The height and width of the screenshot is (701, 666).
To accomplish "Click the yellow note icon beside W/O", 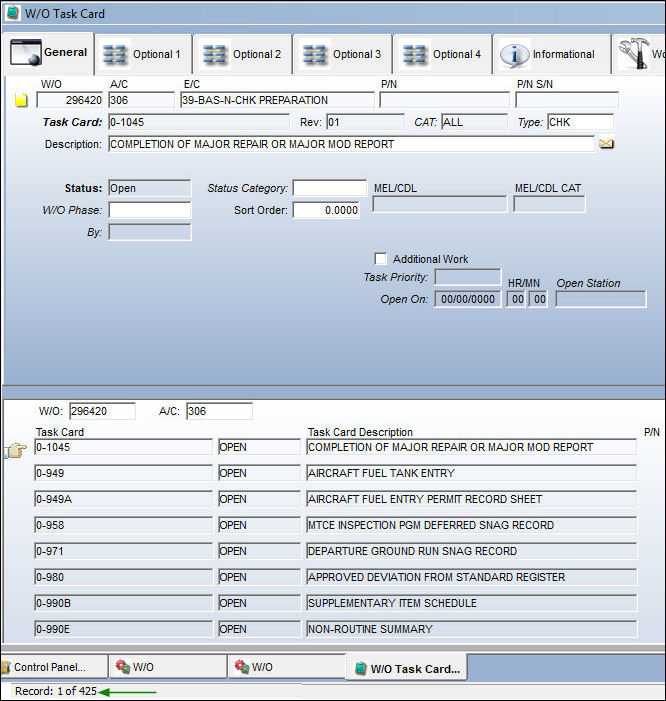I will pyautogui.click(x=21, y=100).
